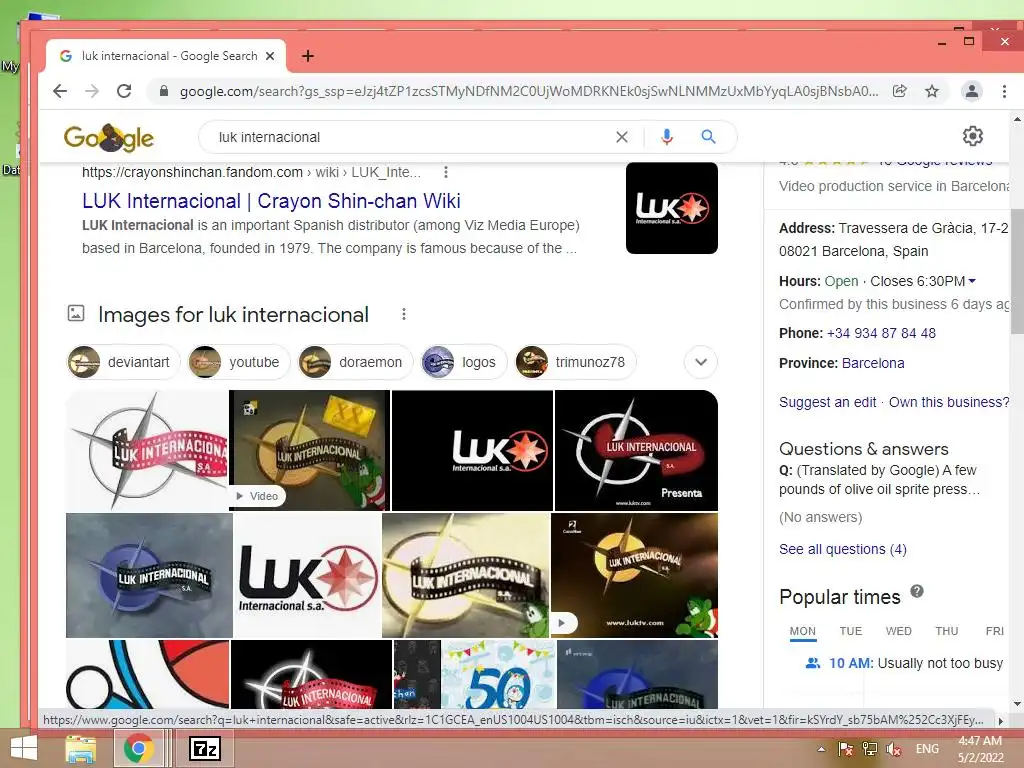Filter images by logos chip
The height and width of the screenshot is (768, 1024).
(x=464, y=362)
